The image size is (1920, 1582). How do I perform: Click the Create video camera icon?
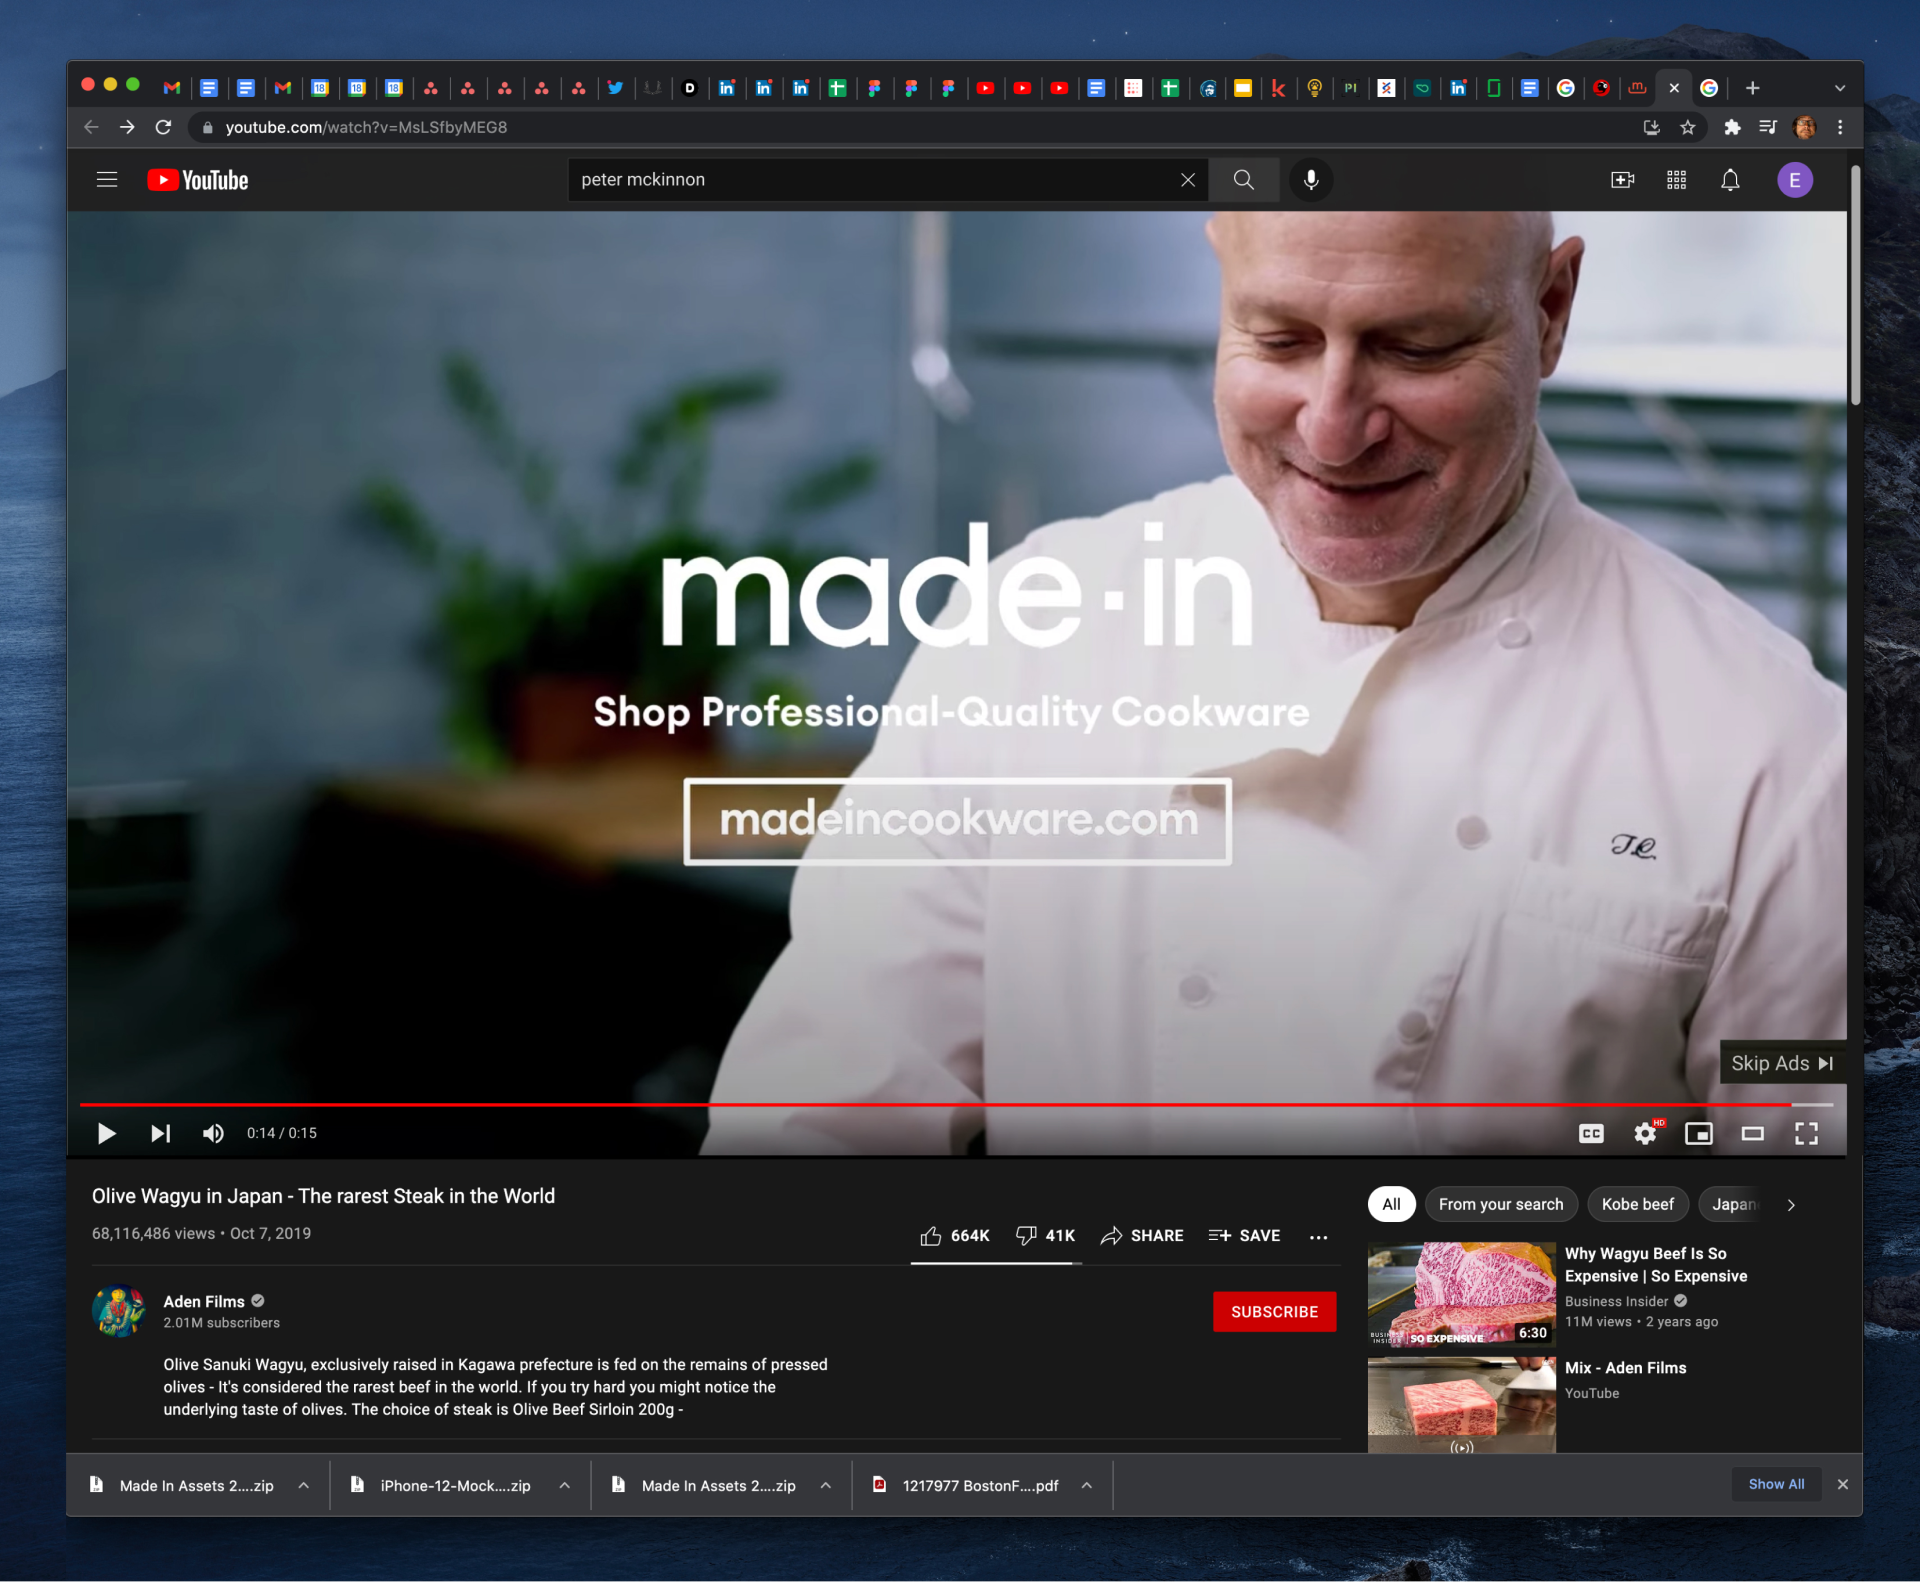point(1622,180)
